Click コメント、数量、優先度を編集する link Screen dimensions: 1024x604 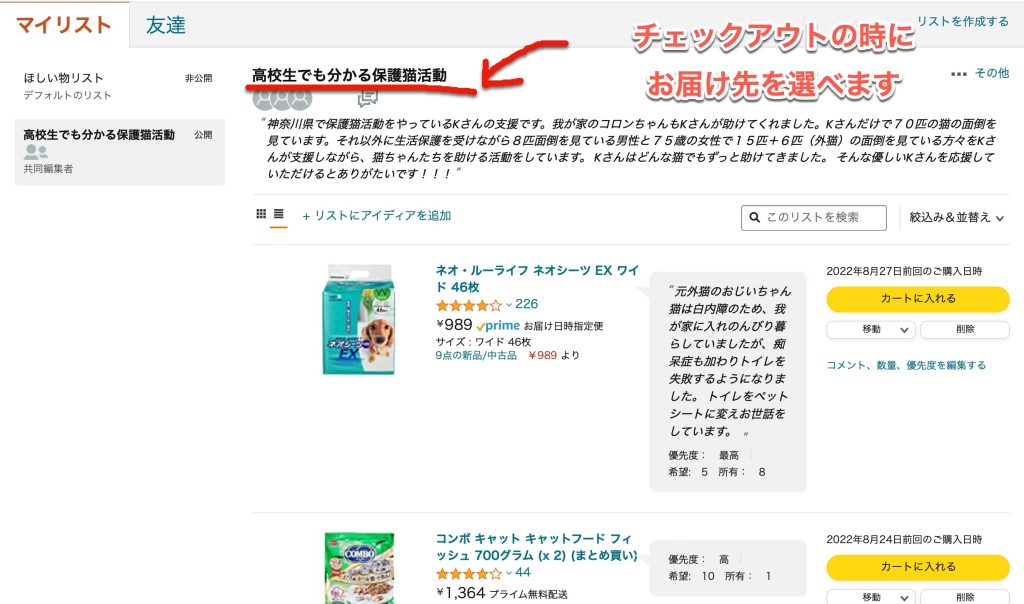(906, 366)
